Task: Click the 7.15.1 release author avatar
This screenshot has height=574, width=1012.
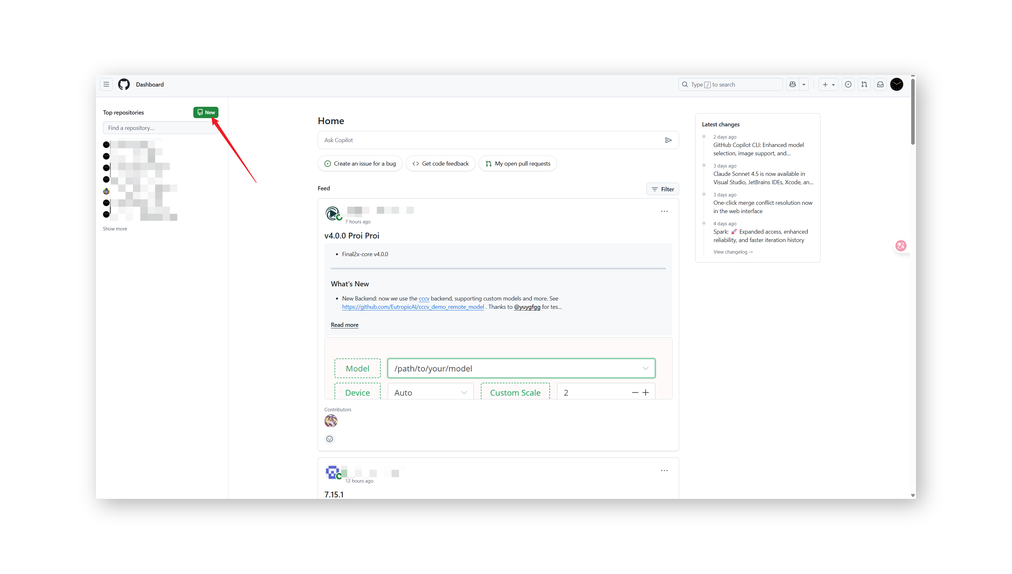Action: click(332, 473)
